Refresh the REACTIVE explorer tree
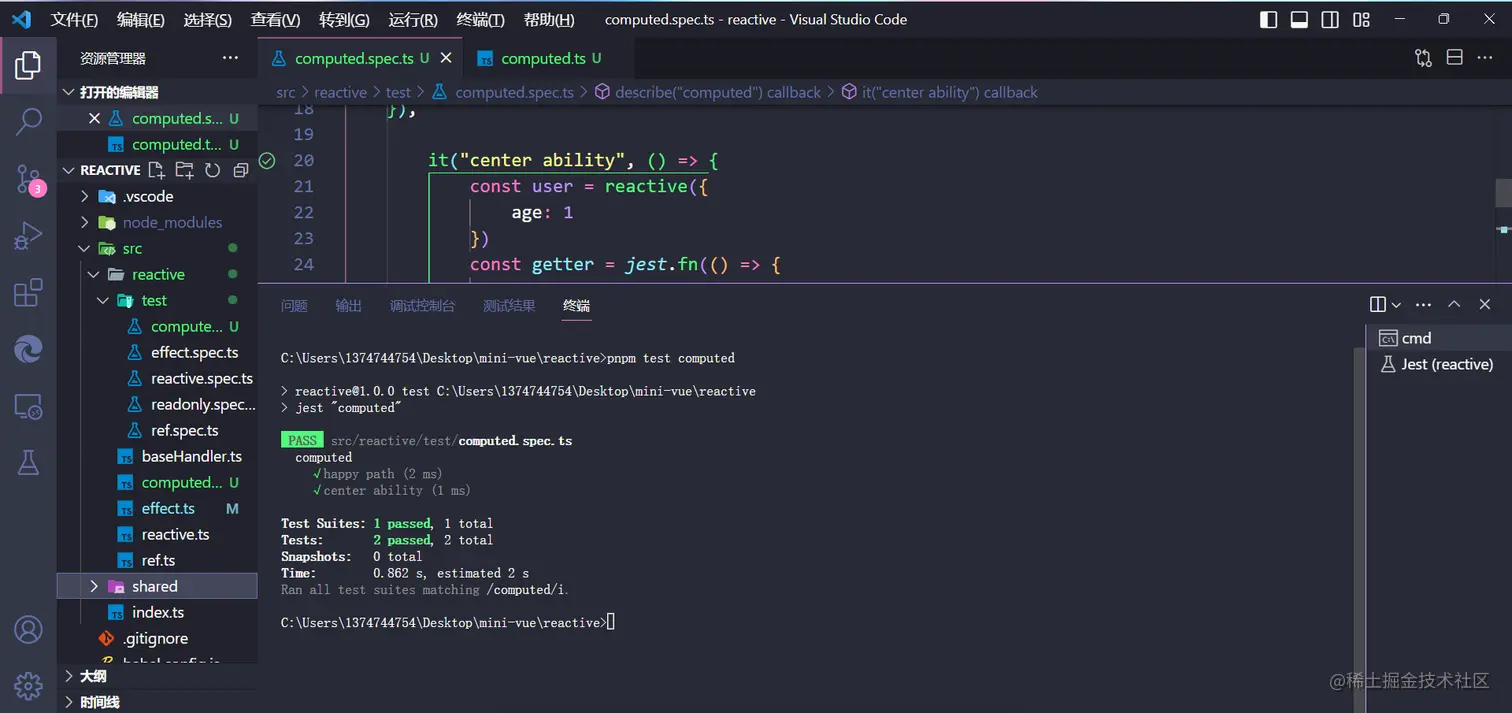 pyautogui.click(x=212, y=170)
